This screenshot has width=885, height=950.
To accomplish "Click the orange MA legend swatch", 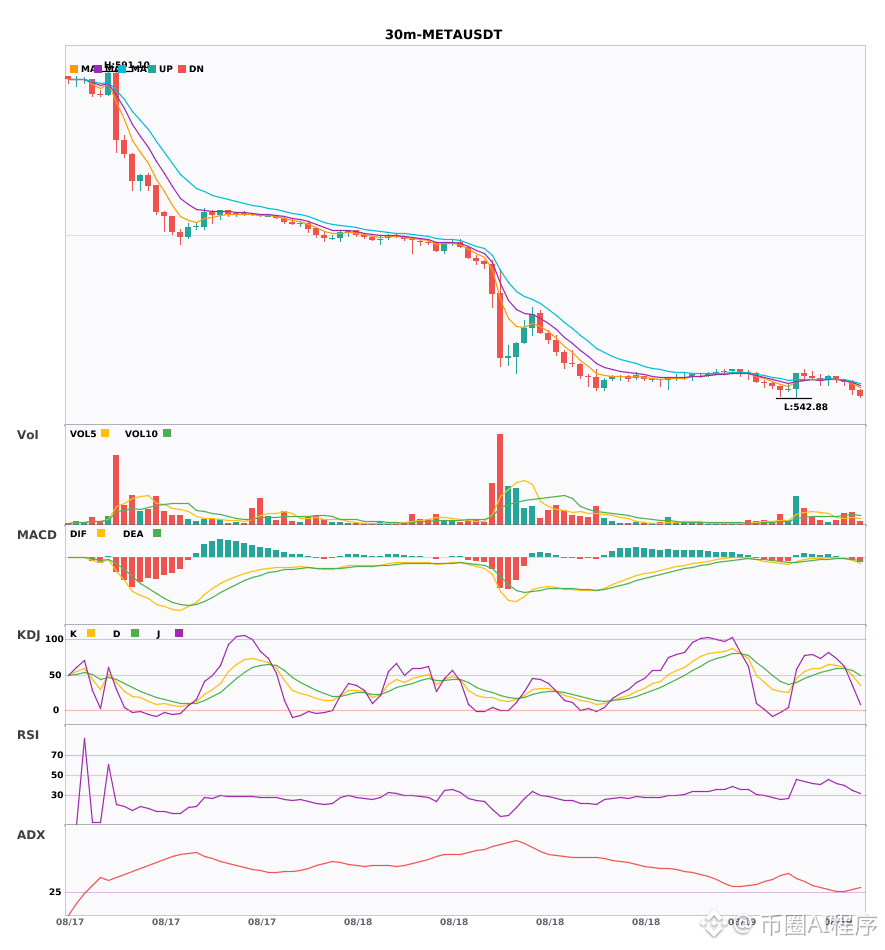I will tap(74, 69).
